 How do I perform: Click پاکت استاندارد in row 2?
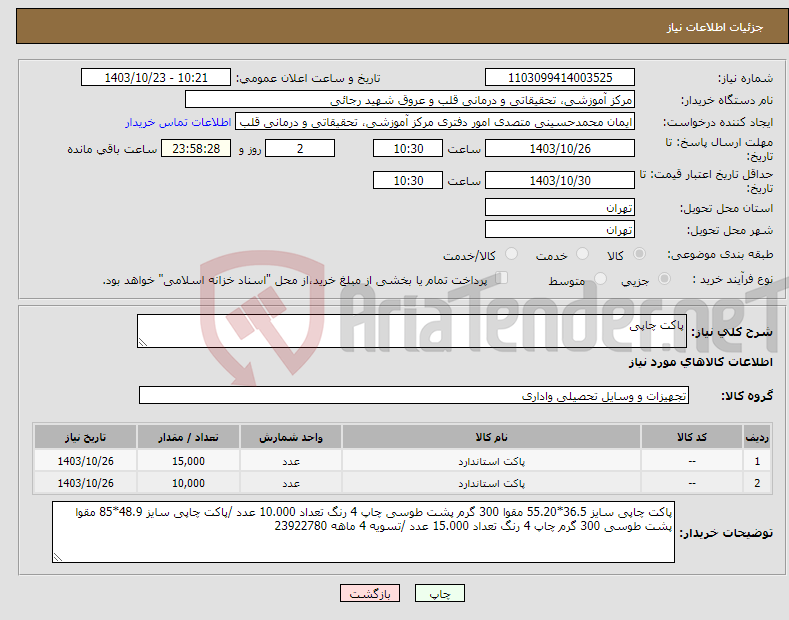tap(491, 483)
